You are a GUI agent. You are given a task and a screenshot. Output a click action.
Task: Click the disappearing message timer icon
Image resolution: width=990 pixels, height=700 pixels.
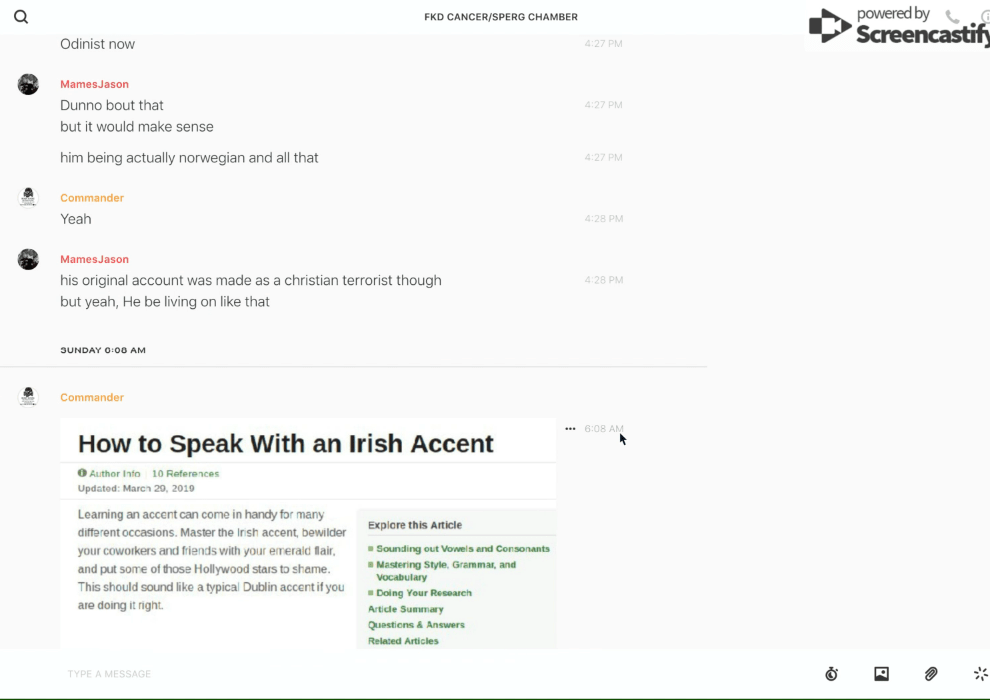[831, 674]
